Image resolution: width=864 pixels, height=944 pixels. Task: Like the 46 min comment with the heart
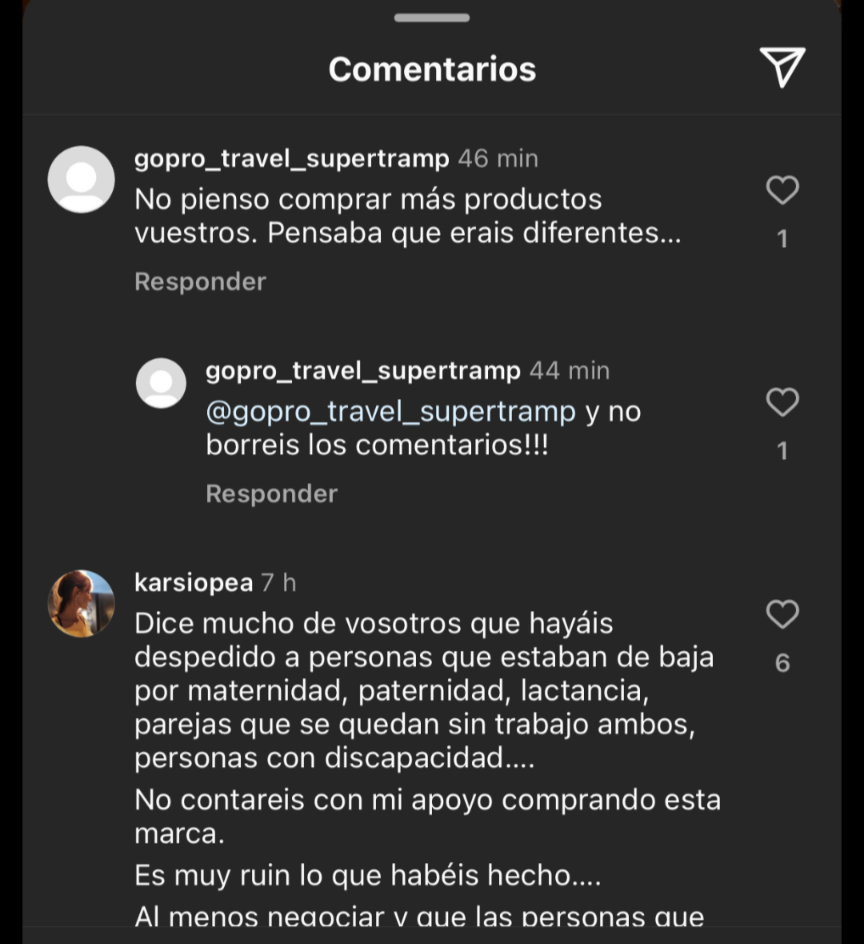[x=782, y=190]
